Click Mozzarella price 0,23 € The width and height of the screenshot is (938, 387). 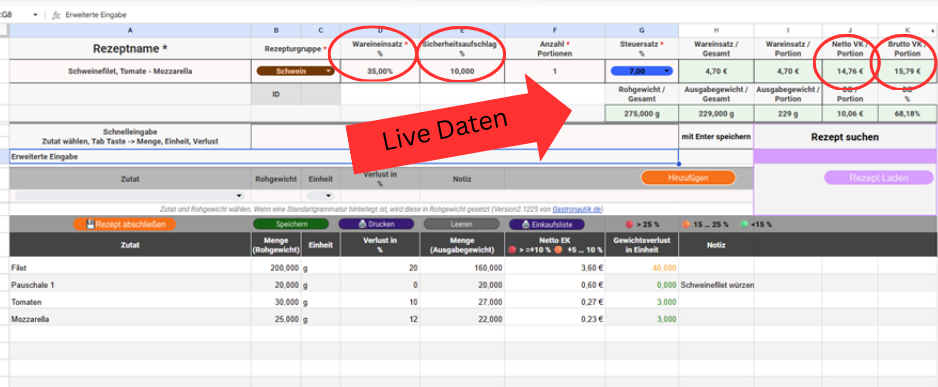coord(591,319)
